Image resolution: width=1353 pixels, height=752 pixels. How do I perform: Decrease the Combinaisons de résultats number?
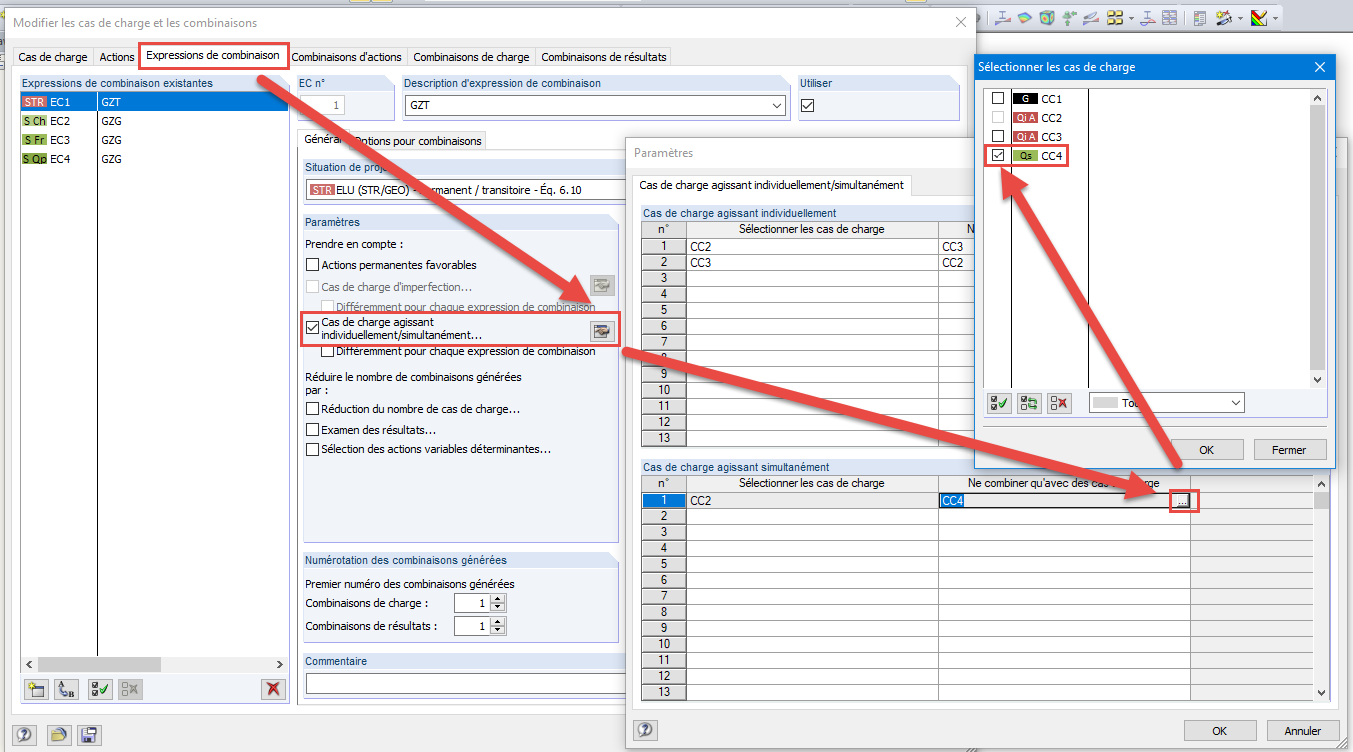498,630
